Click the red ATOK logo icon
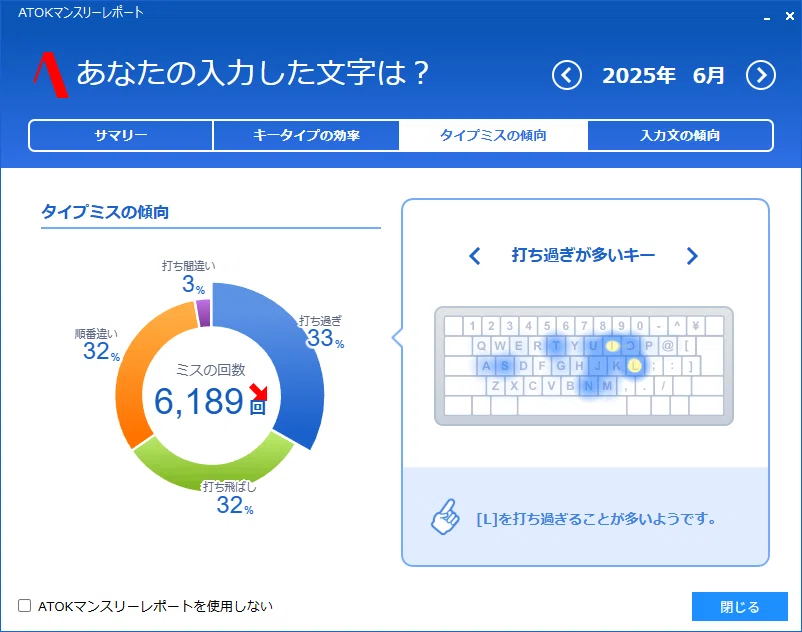This screenshot has width=802, height=632. (x=51, y=75)
